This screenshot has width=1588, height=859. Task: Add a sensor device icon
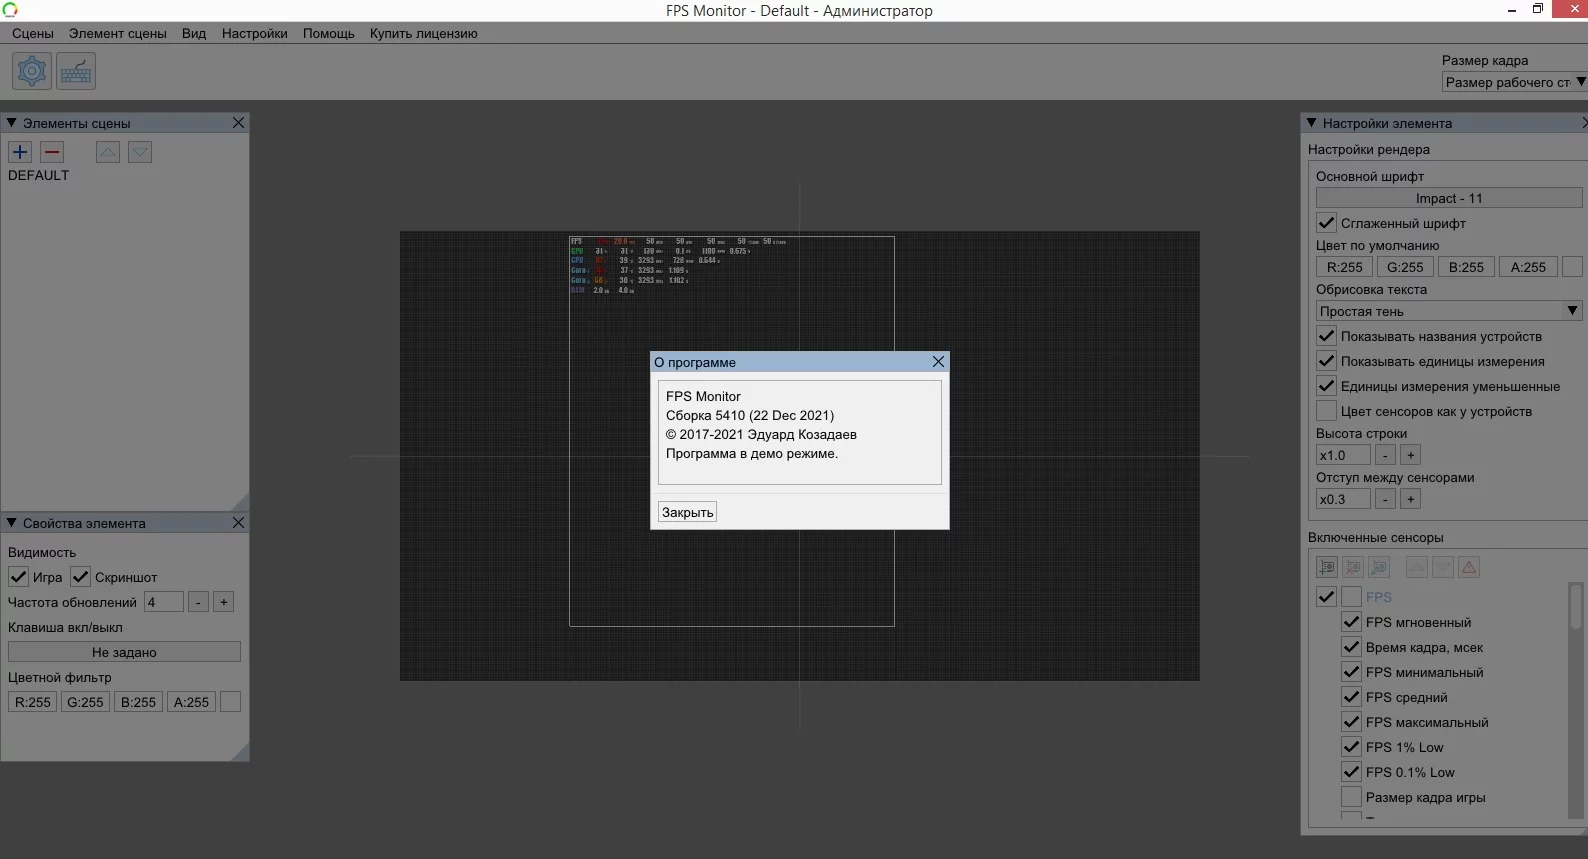coord(1327,567)
